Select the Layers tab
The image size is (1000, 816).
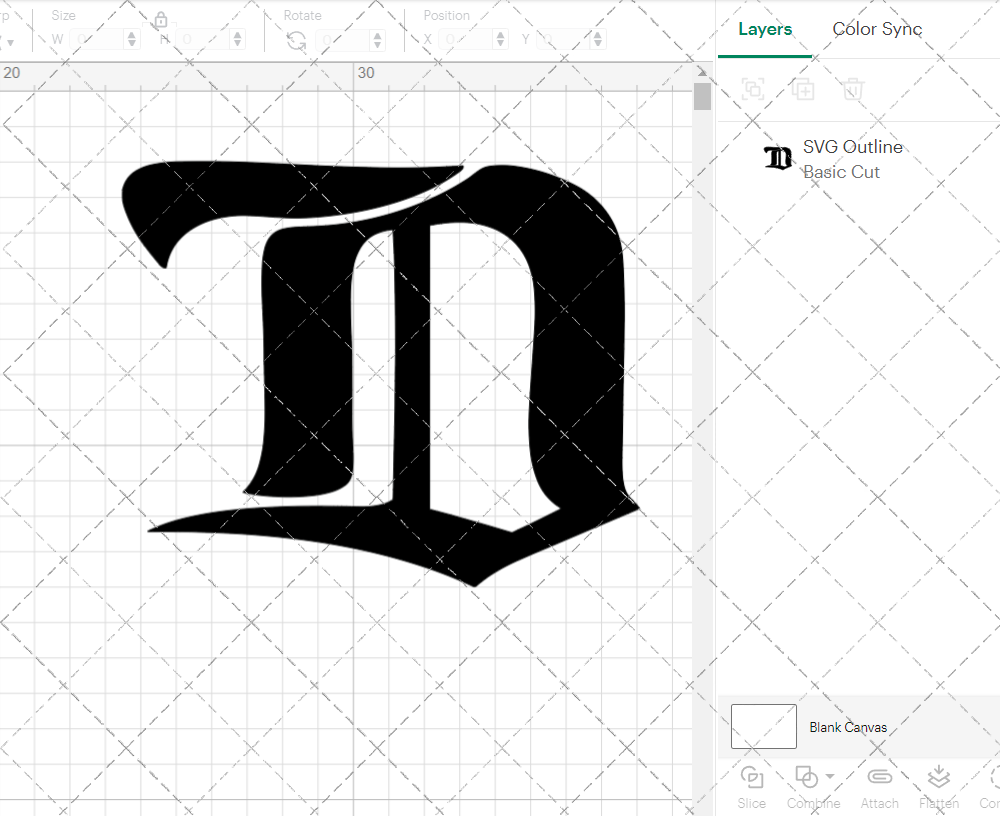[765, 29]
